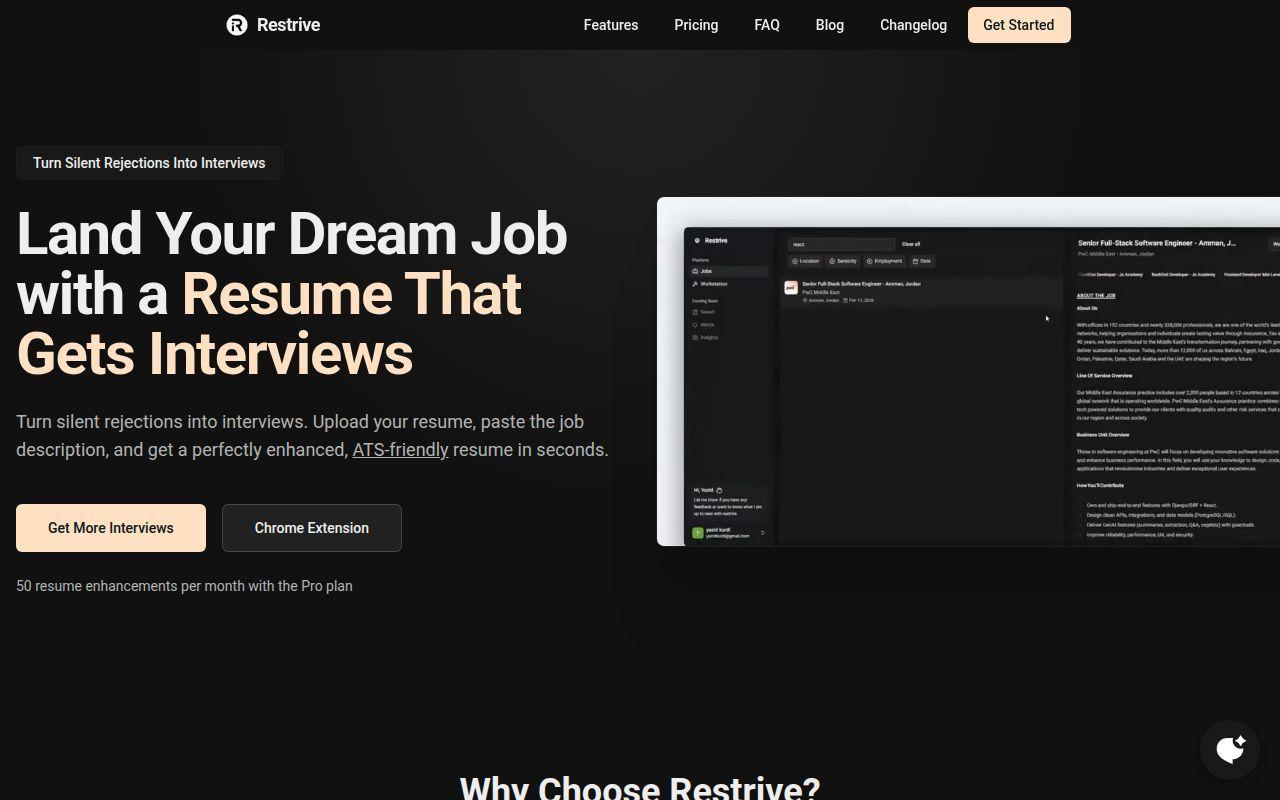Expand the account switcher chevron in the preview
Image resolution: width=1280 pixels, height=800 pixels.
click(x=762, y=533)
